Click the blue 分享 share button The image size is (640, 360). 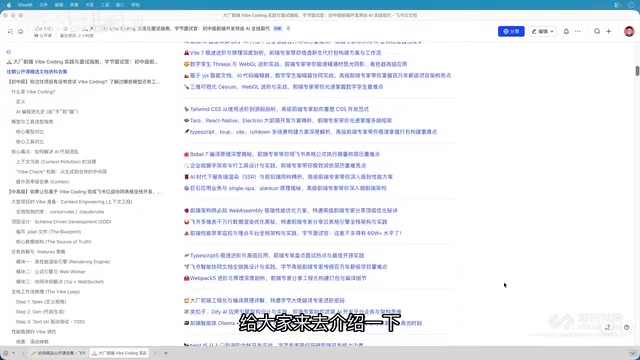coord(511,31)
